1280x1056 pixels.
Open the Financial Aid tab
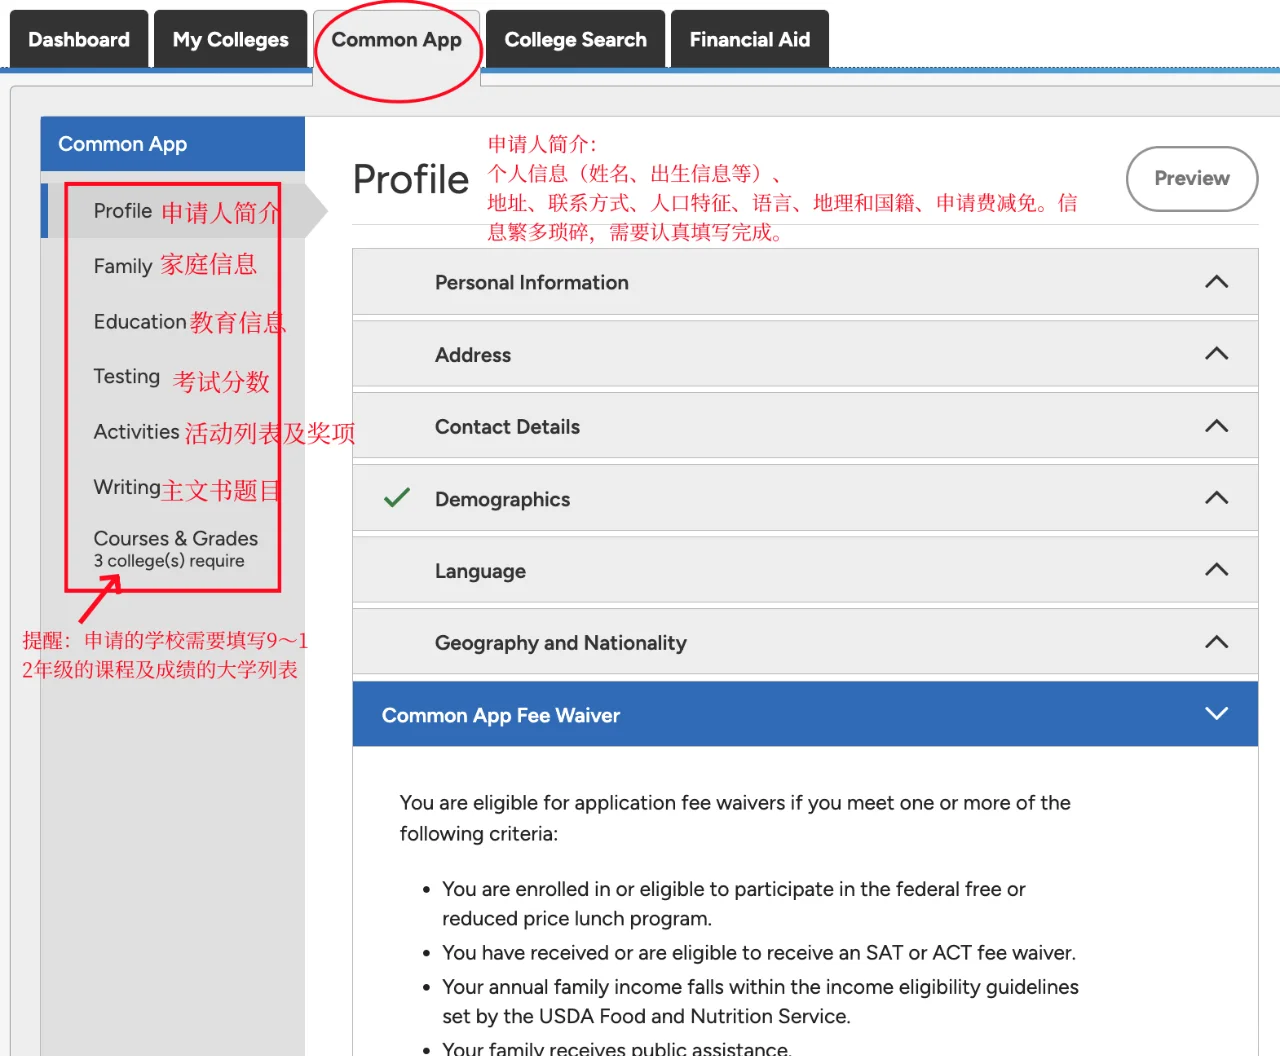750,39
